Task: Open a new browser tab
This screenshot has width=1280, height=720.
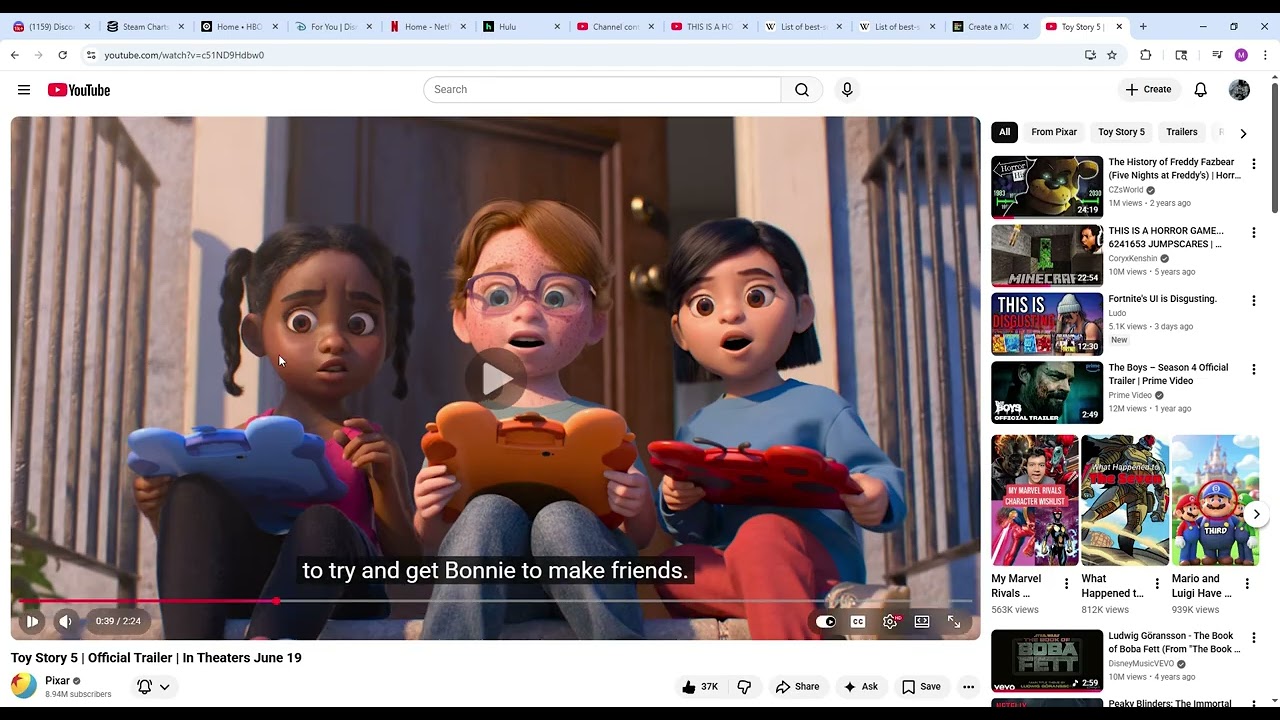Action: [x=1143, y=27]
